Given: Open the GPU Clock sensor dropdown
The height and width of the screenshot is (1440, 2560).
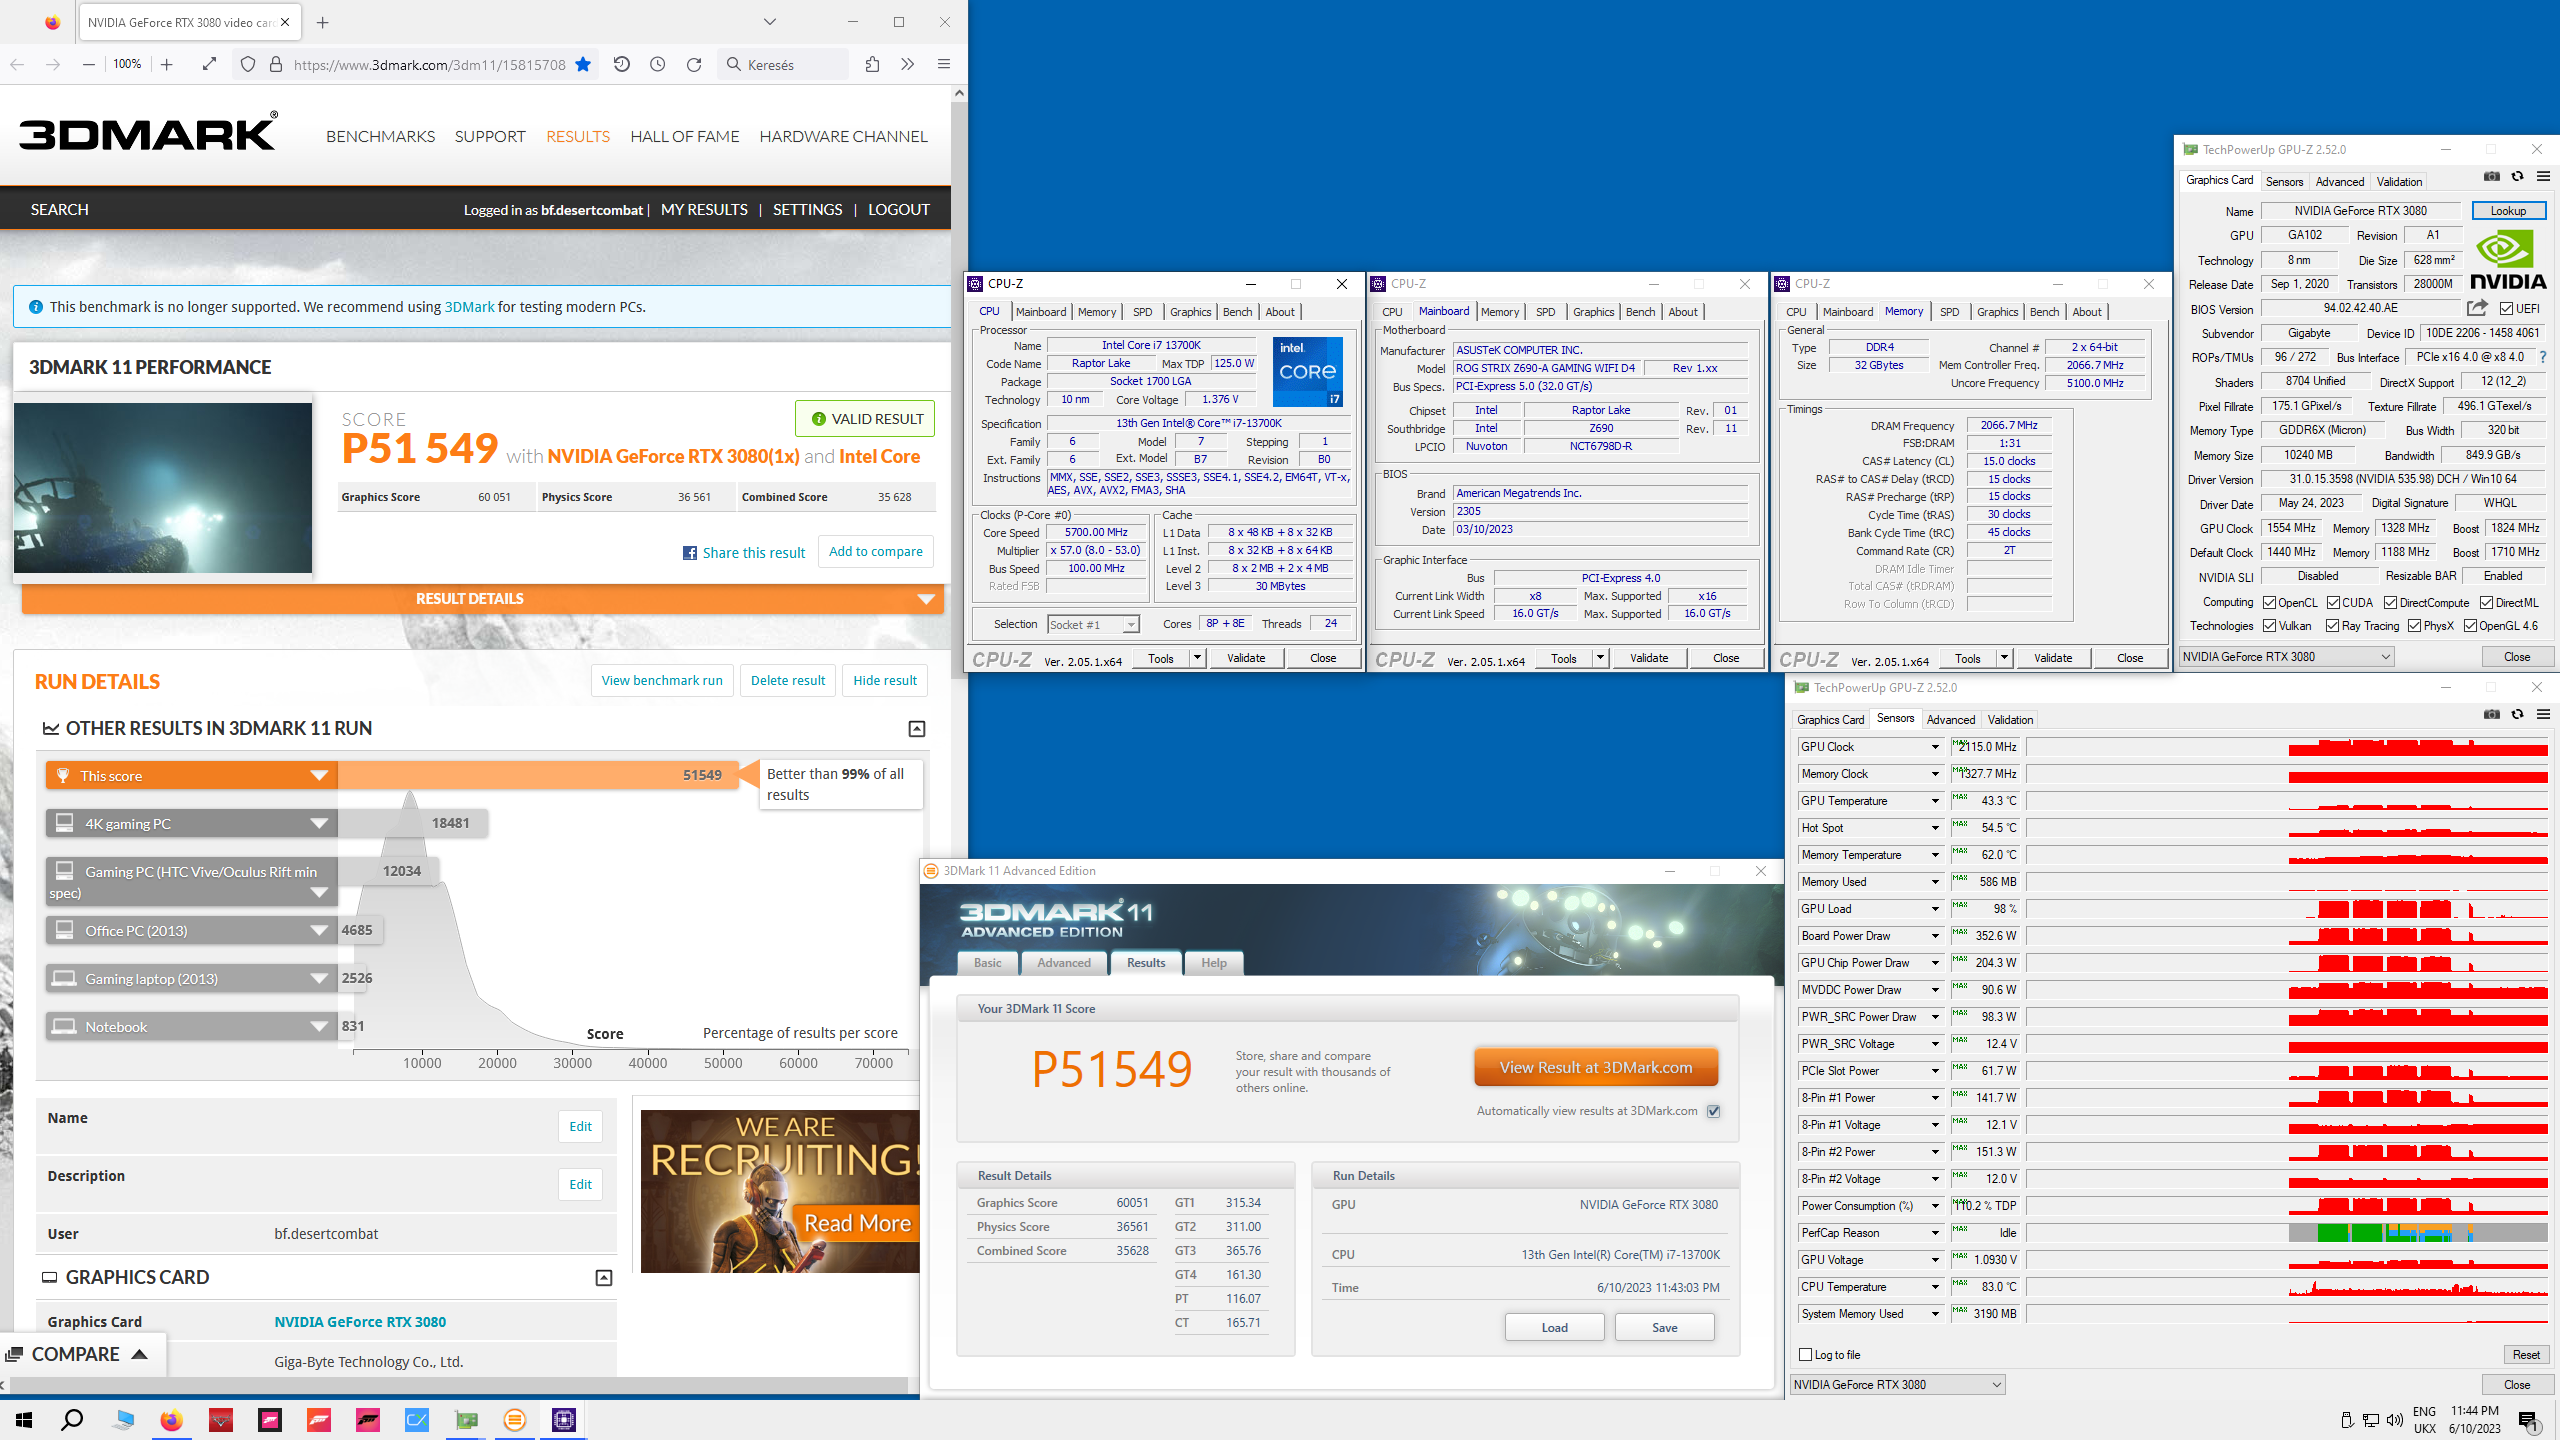Looking at the screenshot, I should point(1935,747).
